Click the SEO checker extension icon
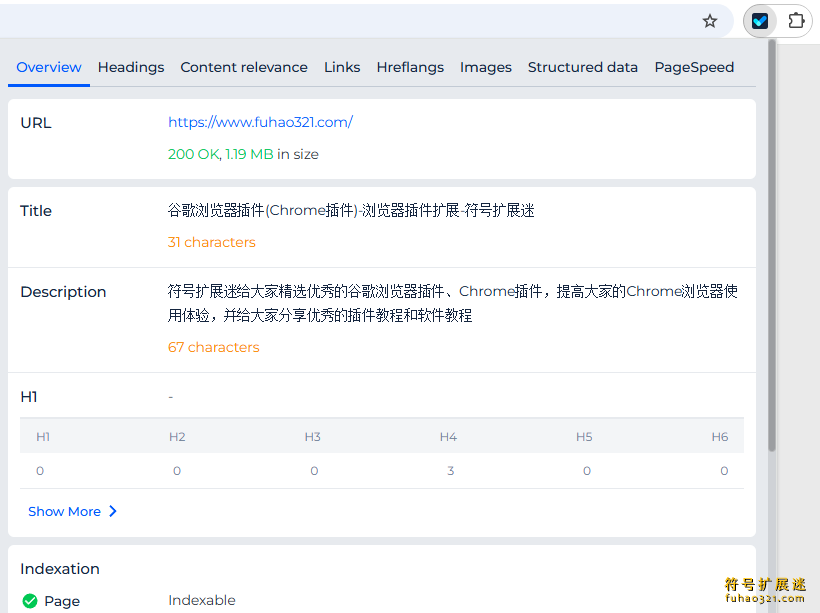The height and width of the screenshot is (613, 820). [x=760, y=21]
